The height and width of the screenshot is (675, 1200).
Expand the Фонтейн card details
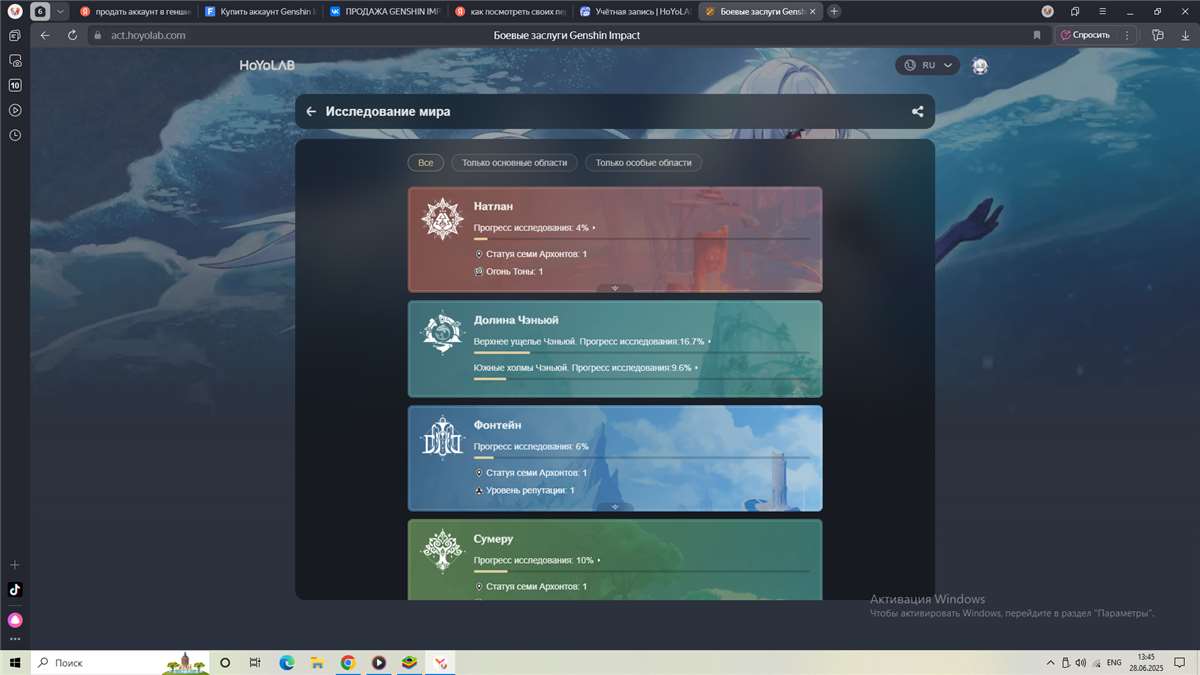click(615, 507)
